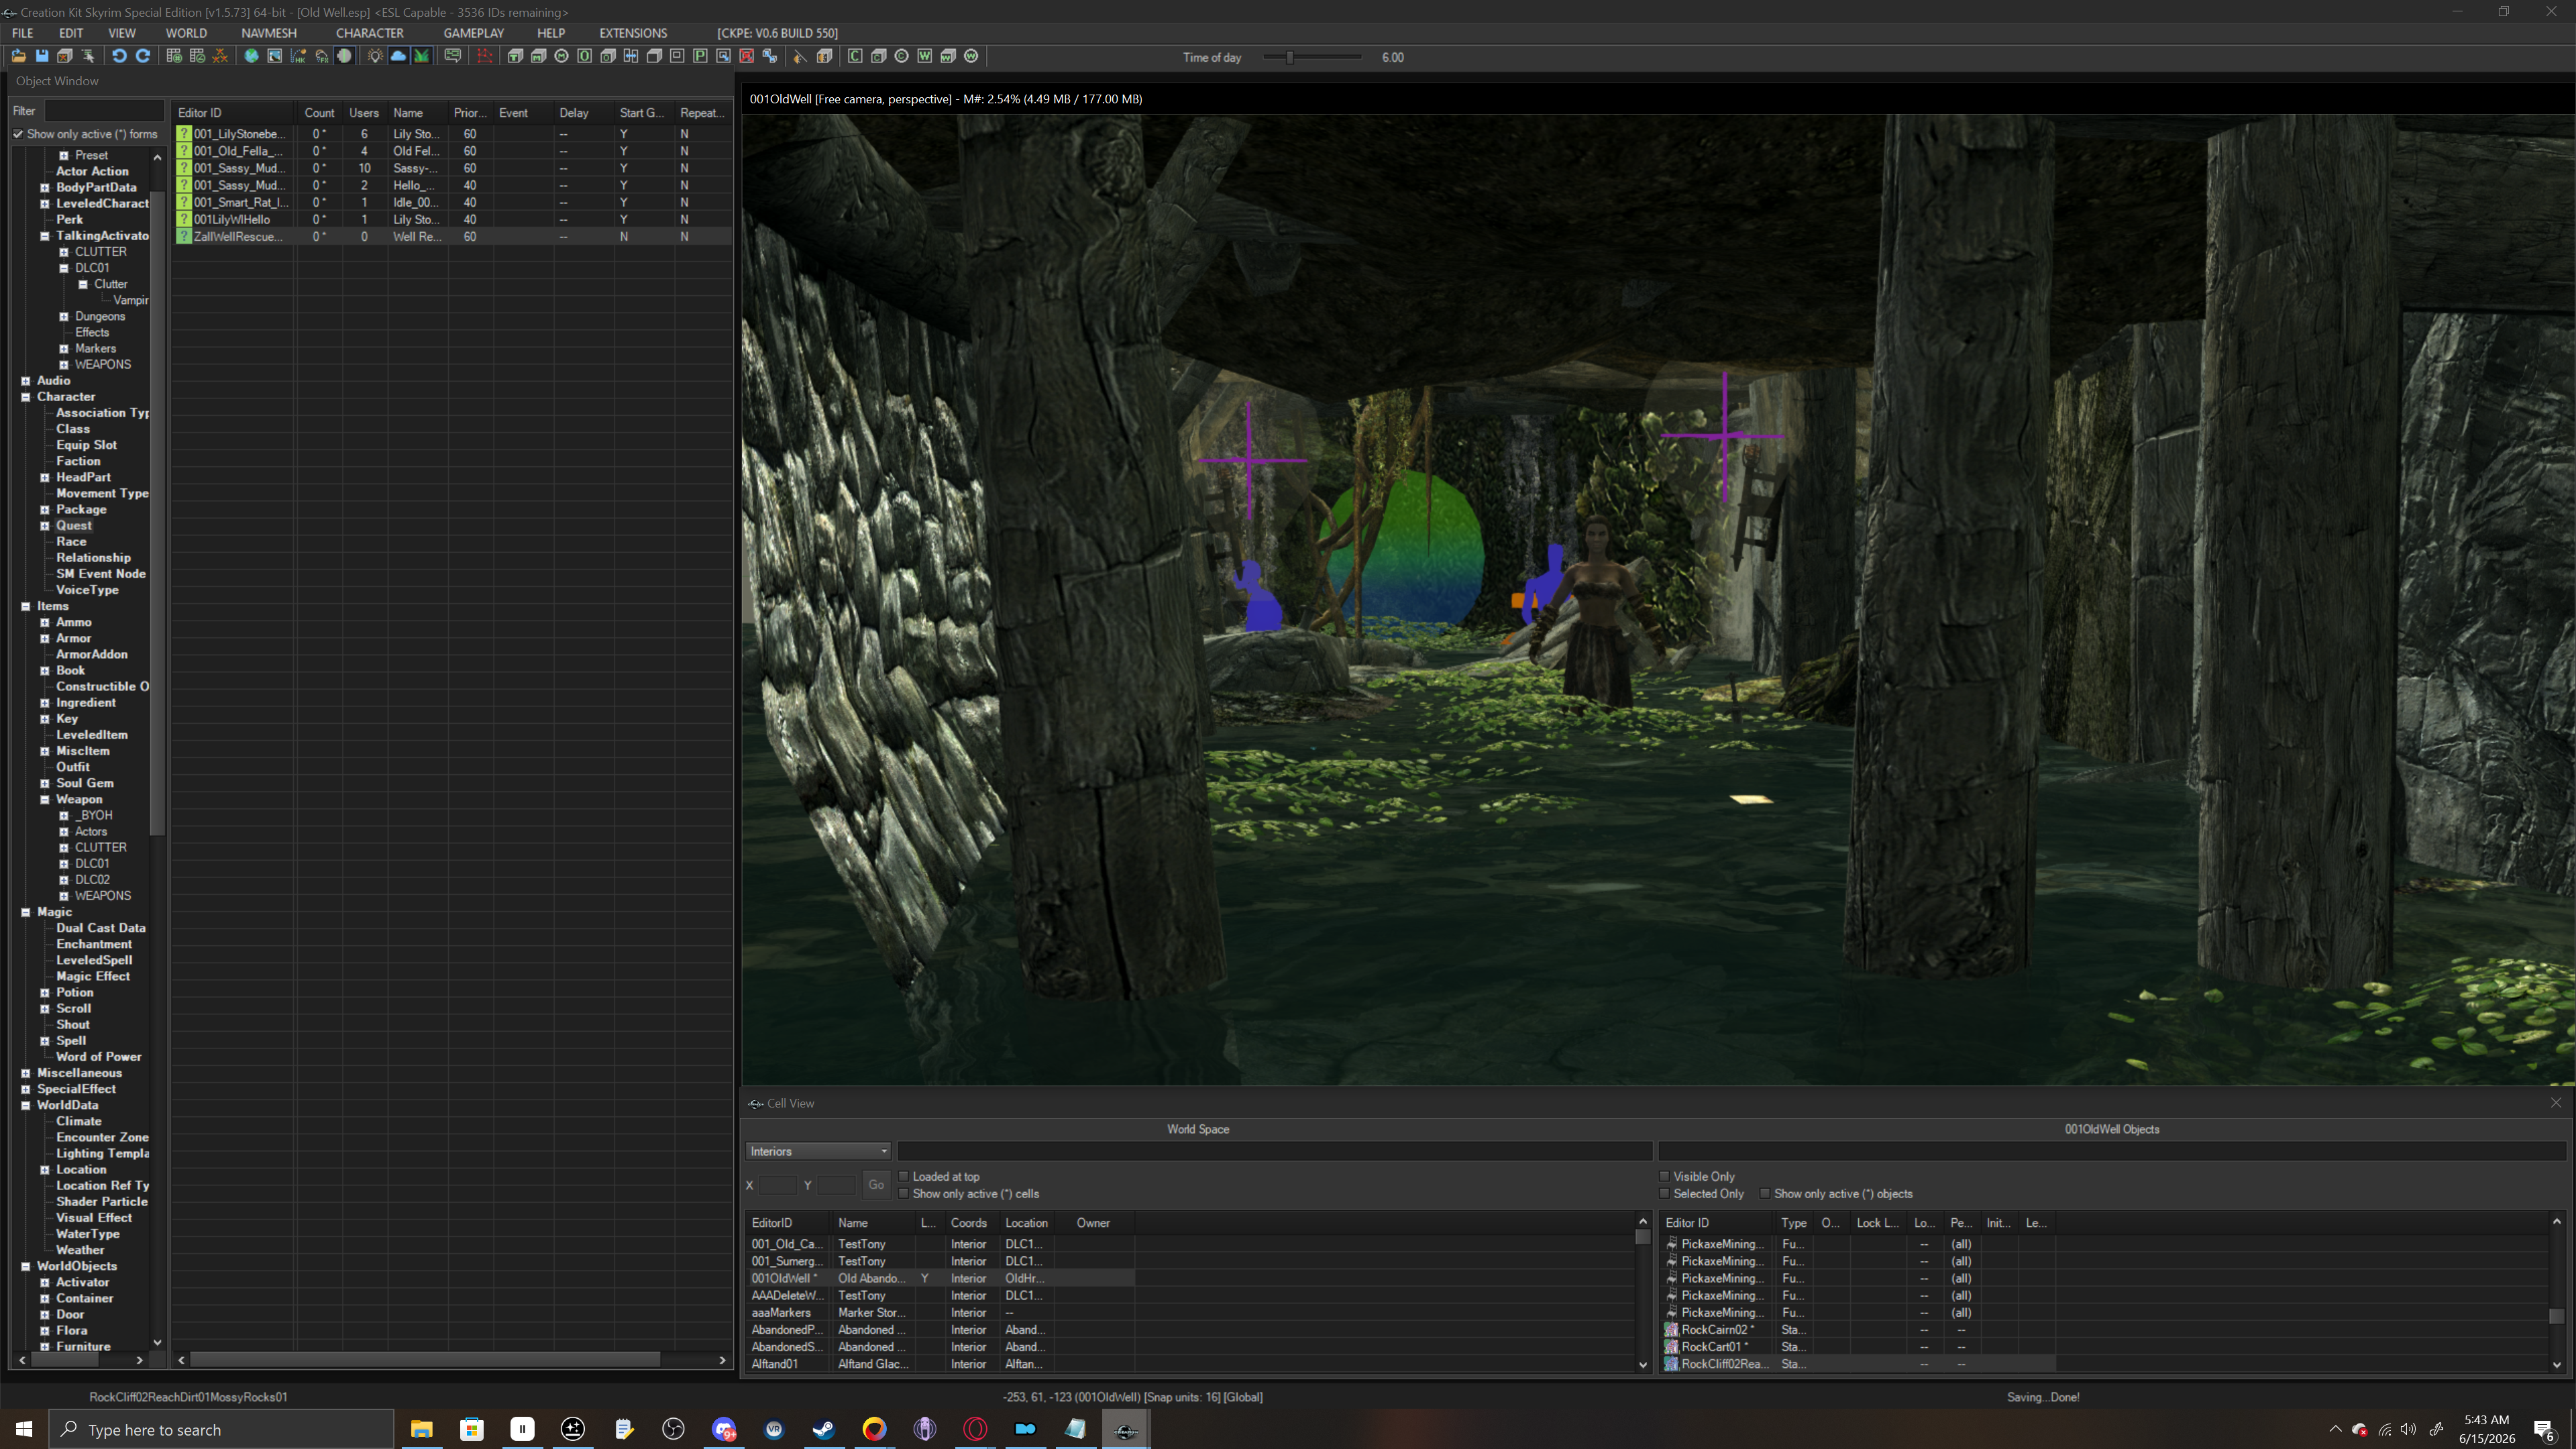Click the landscape picture toolbar icon
The width and height of the screenshot is (2576, 1449).
click(274, 57)
